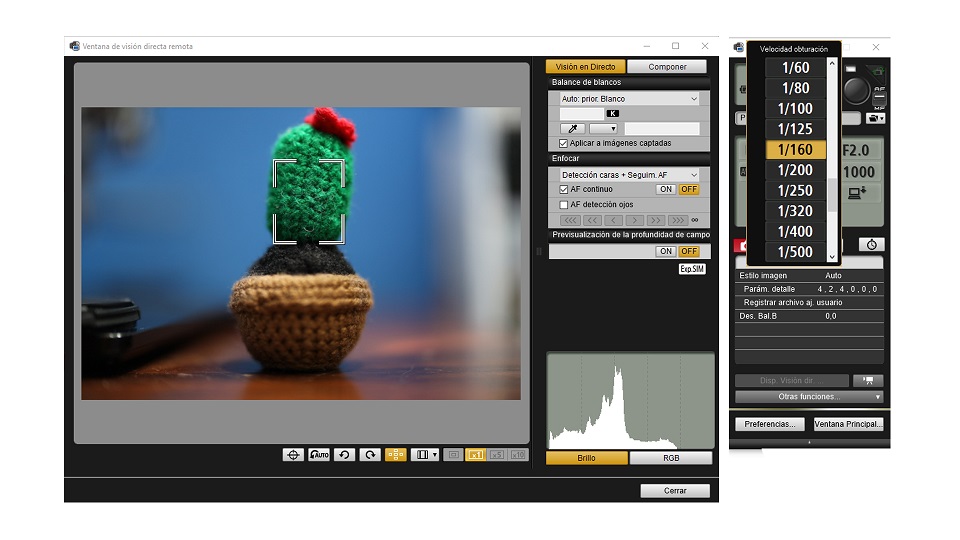Screen dimensions: 960x540
Task: Open the 'Auto: prior. Blanco' white balance dropdown
Action: coord(629,99)
